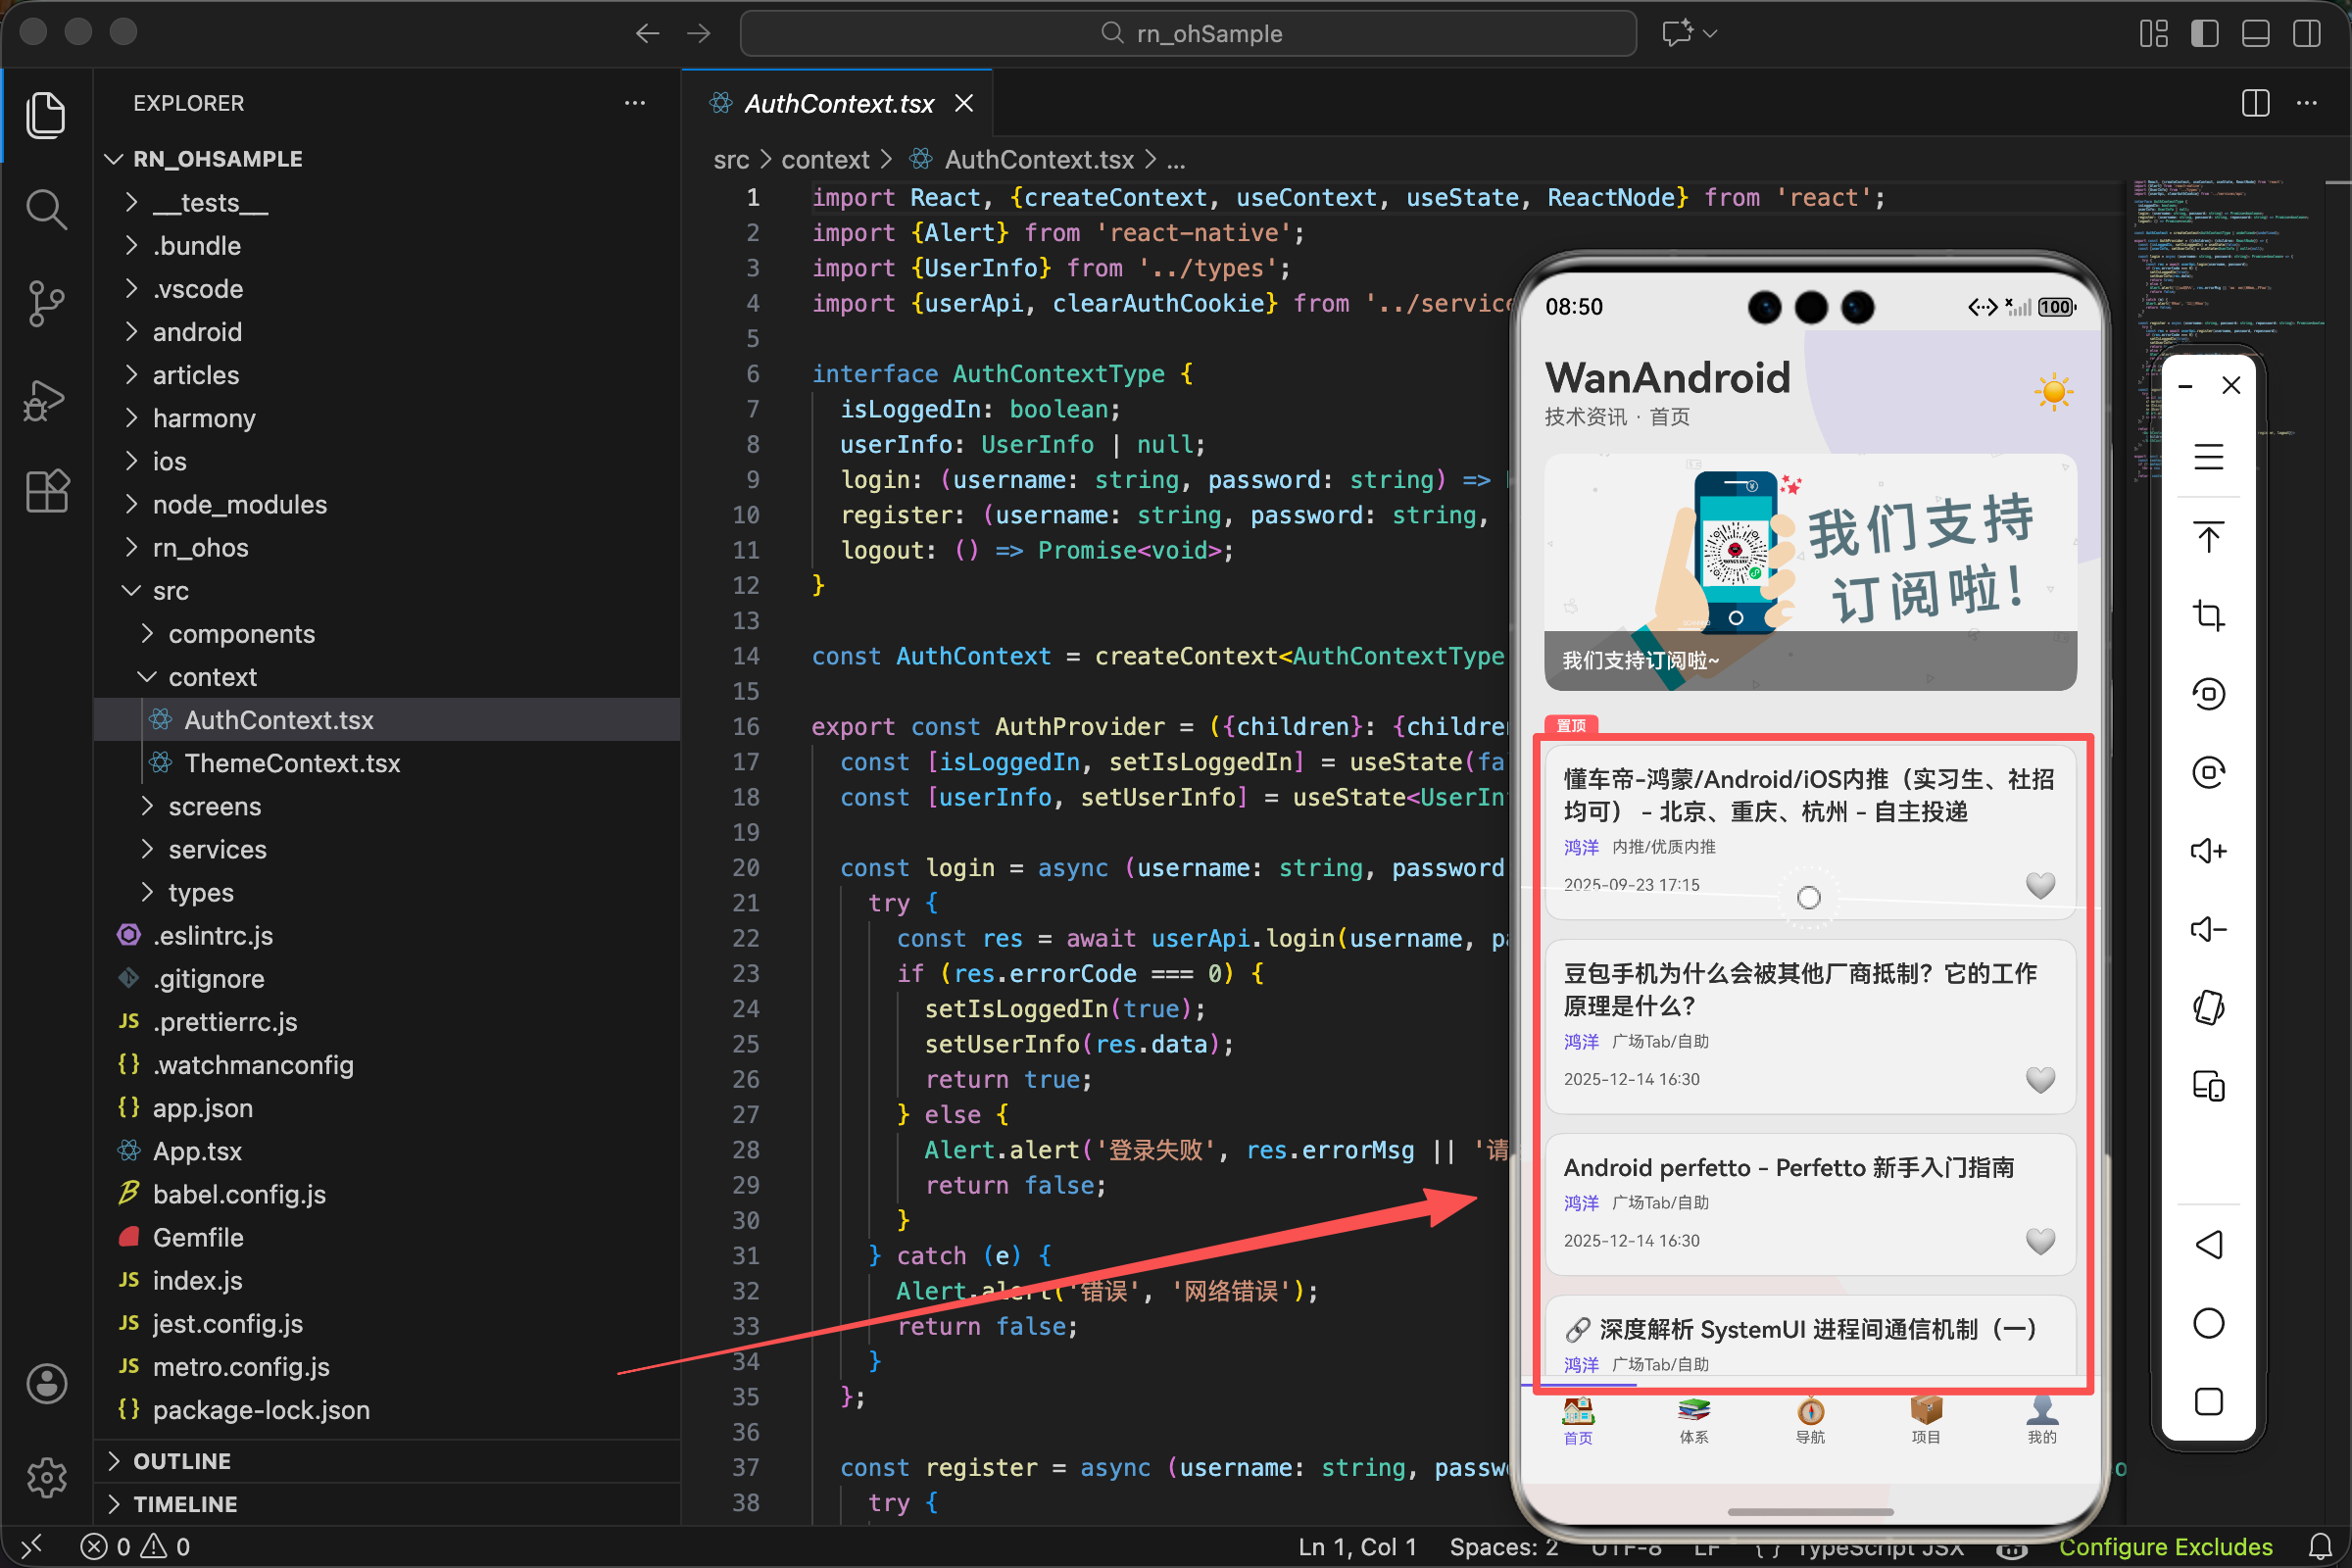
Task: Click the emulator crop screenshot icon
Action: point(2208,615)
